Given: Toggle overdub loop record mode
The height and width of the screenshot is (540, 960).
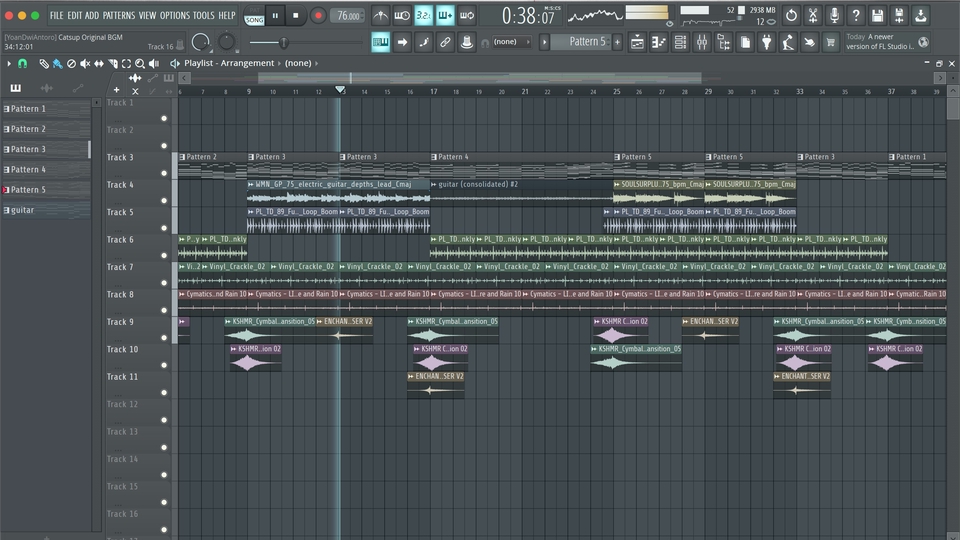Looking at the screenshot, I should (445, 16).
